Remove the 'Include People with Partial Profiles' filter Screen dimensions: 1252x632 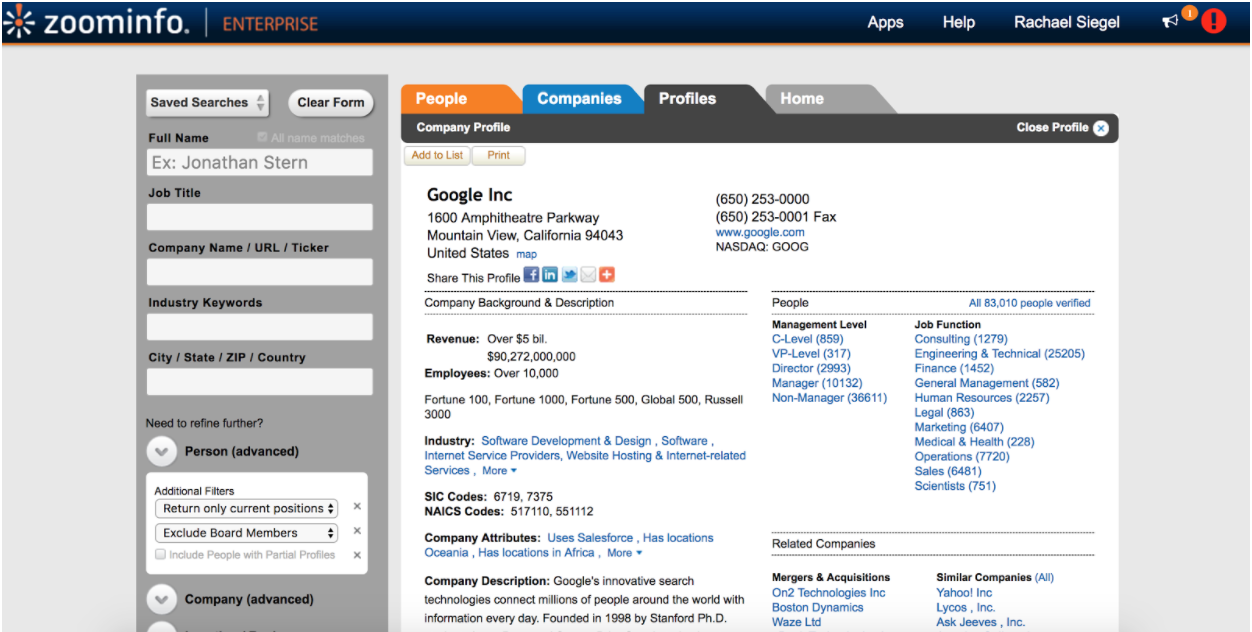tap(357, 555)
